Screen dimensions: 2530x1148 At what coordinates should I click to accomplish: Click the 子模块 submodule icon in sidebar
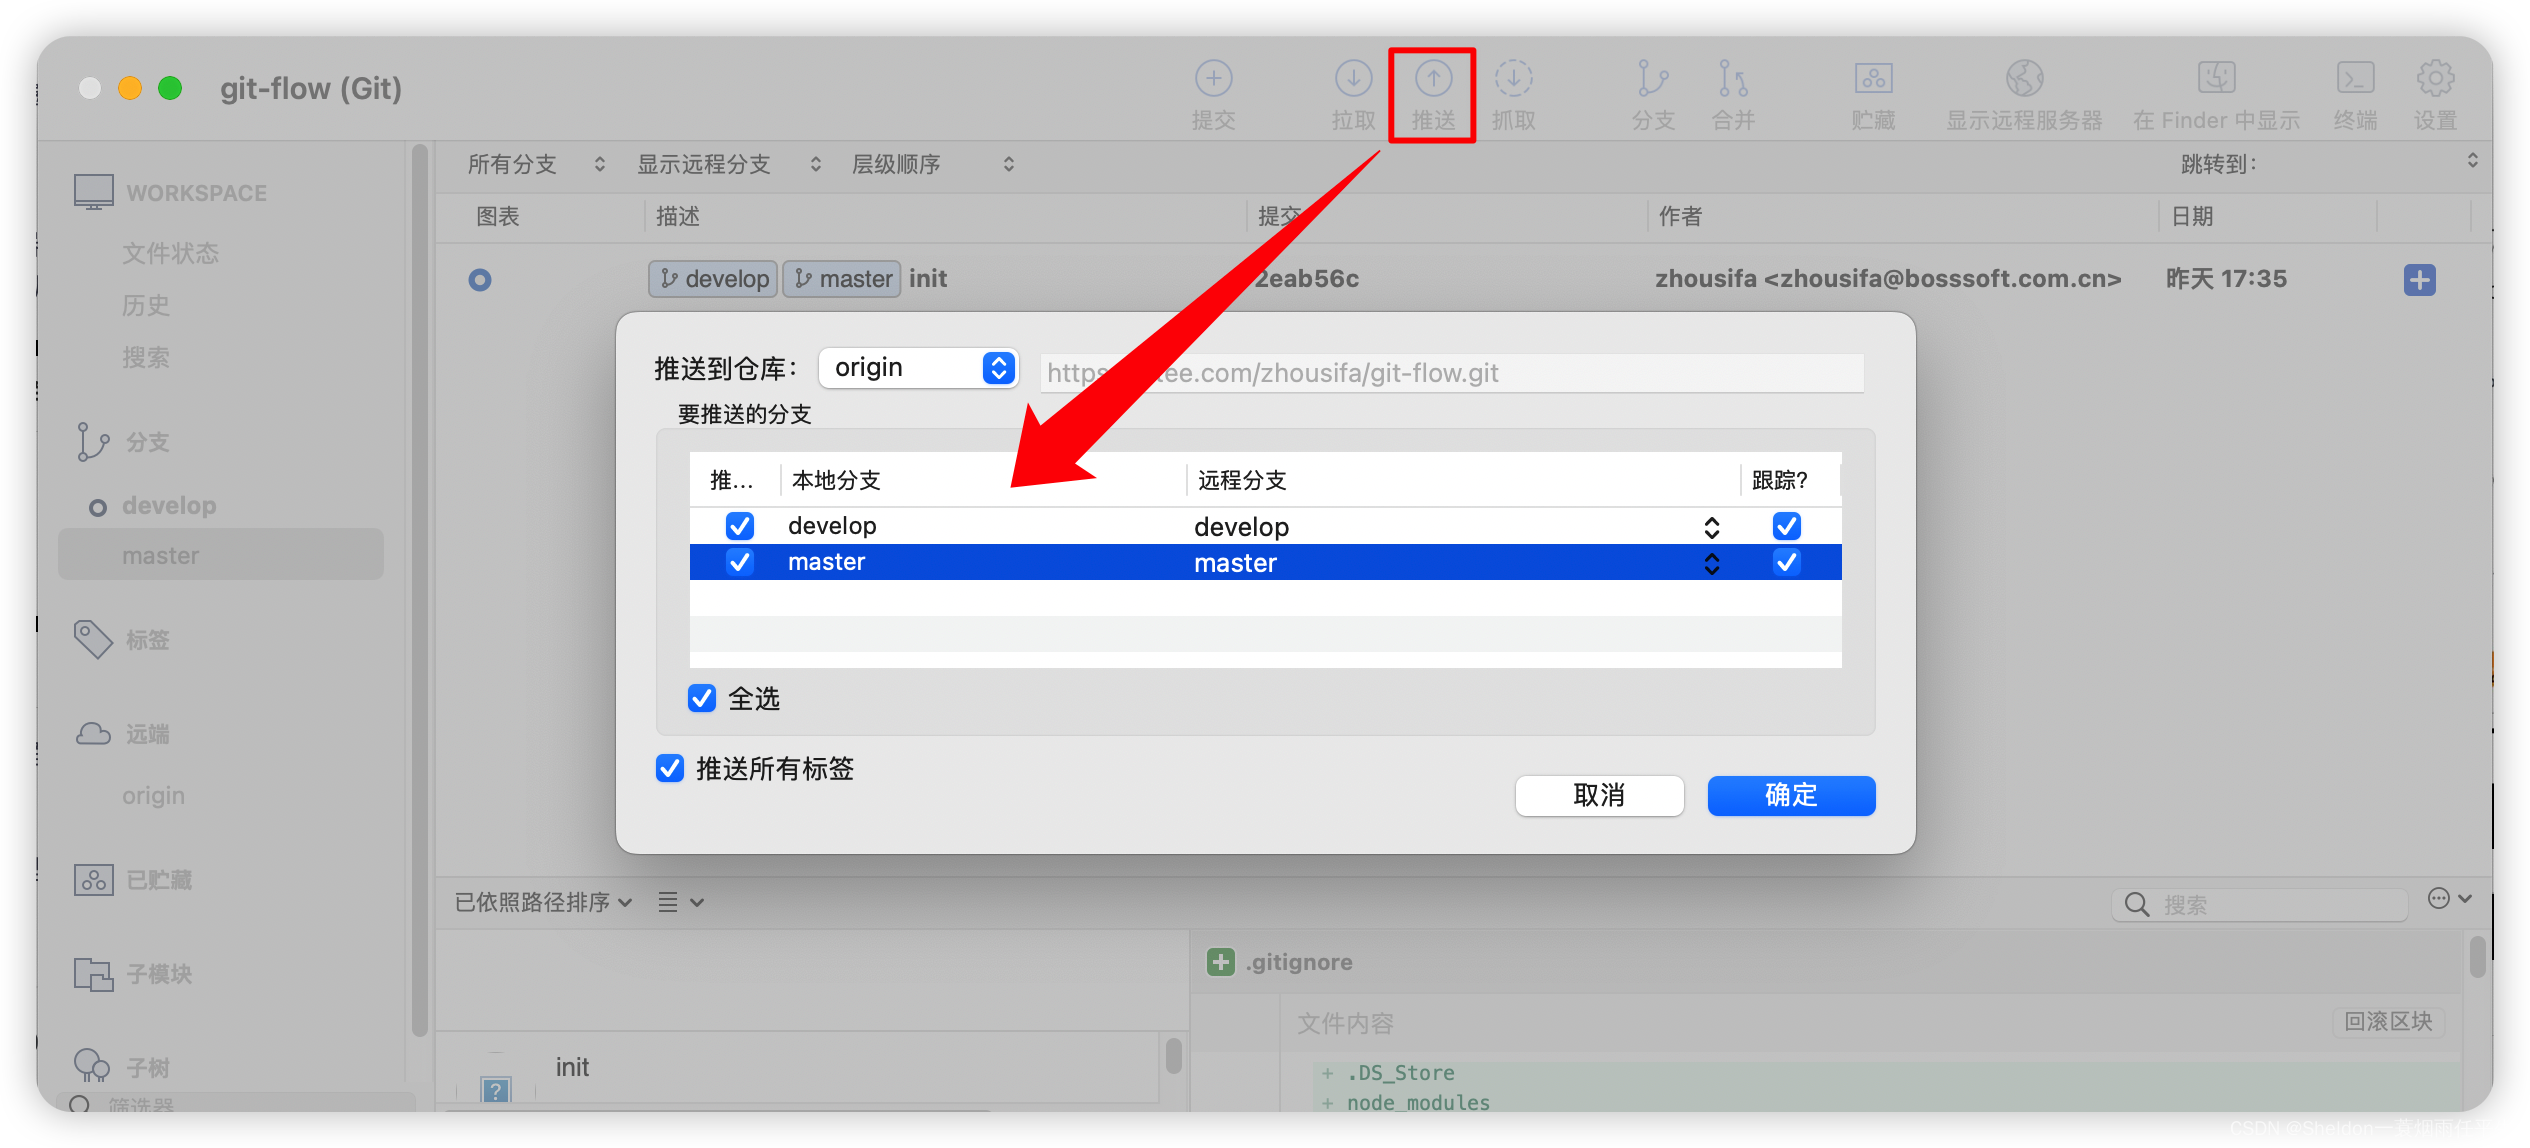[x=93, y=973]
